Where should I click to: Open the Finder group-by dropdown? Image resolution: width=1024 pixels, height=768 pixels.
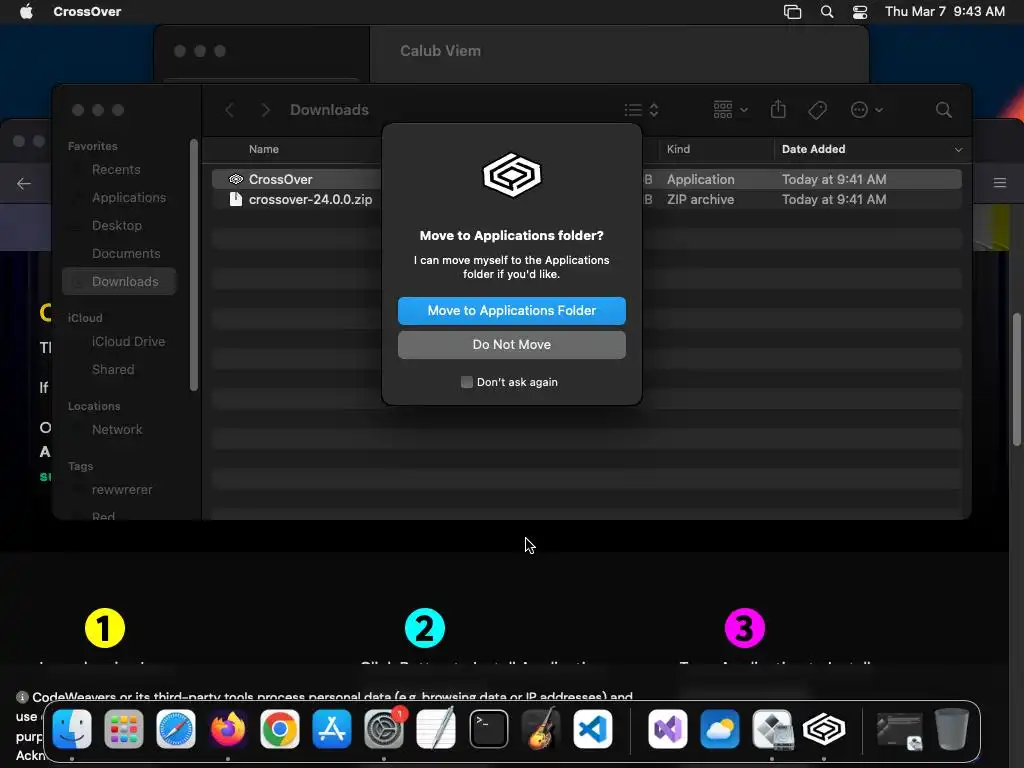pos(730,110)
